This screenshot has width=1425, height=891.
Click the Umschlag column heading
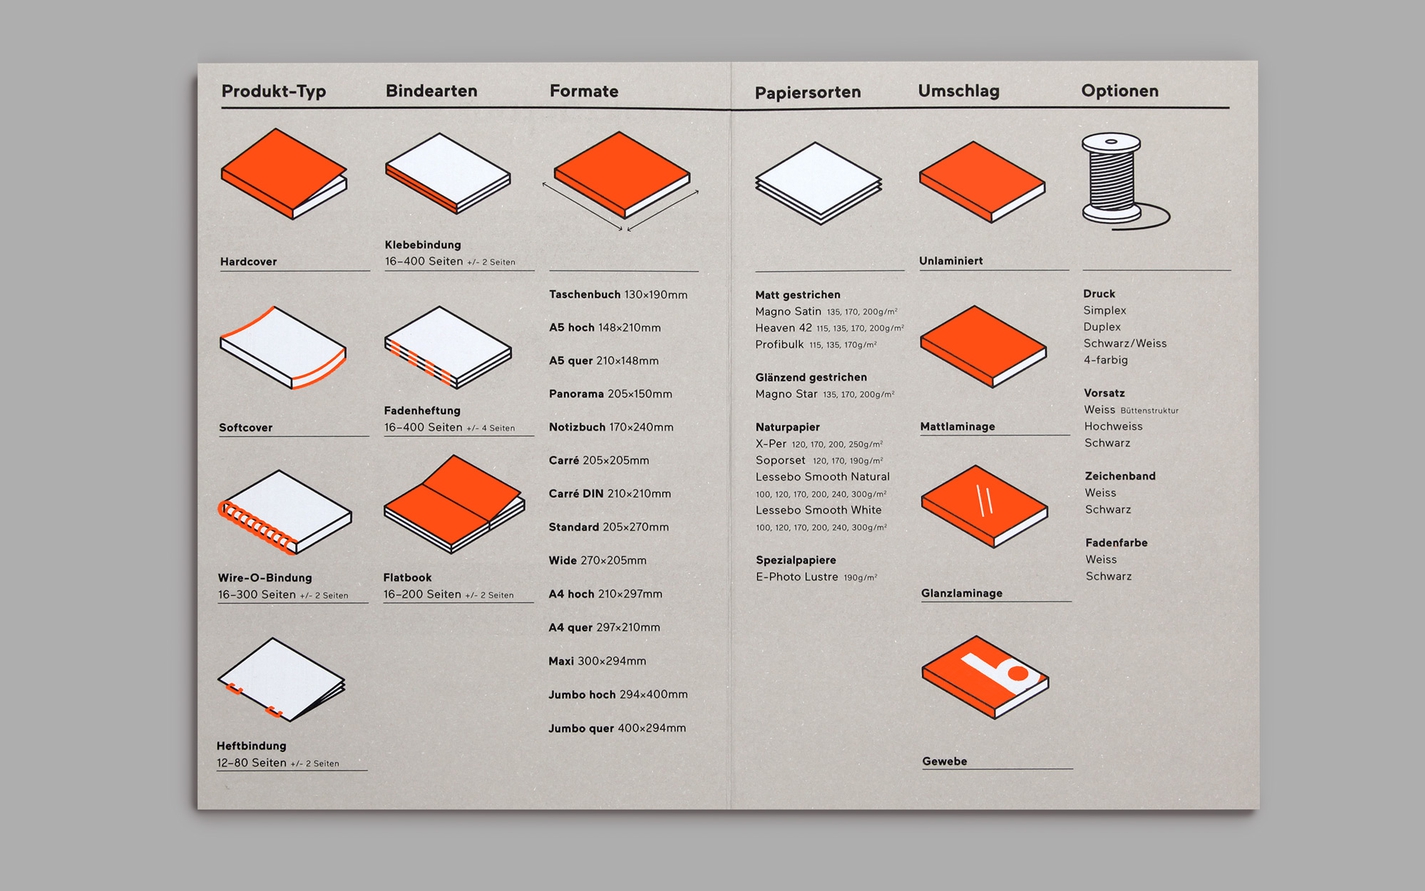[x=959, y=91]
